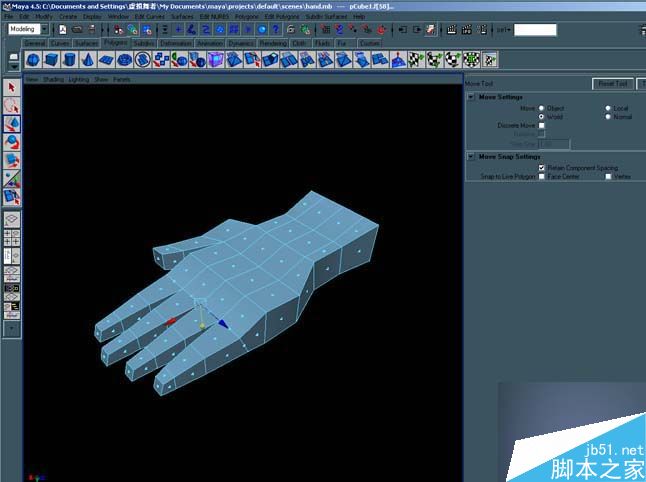Select the Normal move radio option
Viewport: 646px width, 482px height.
(x=608, y=117)
